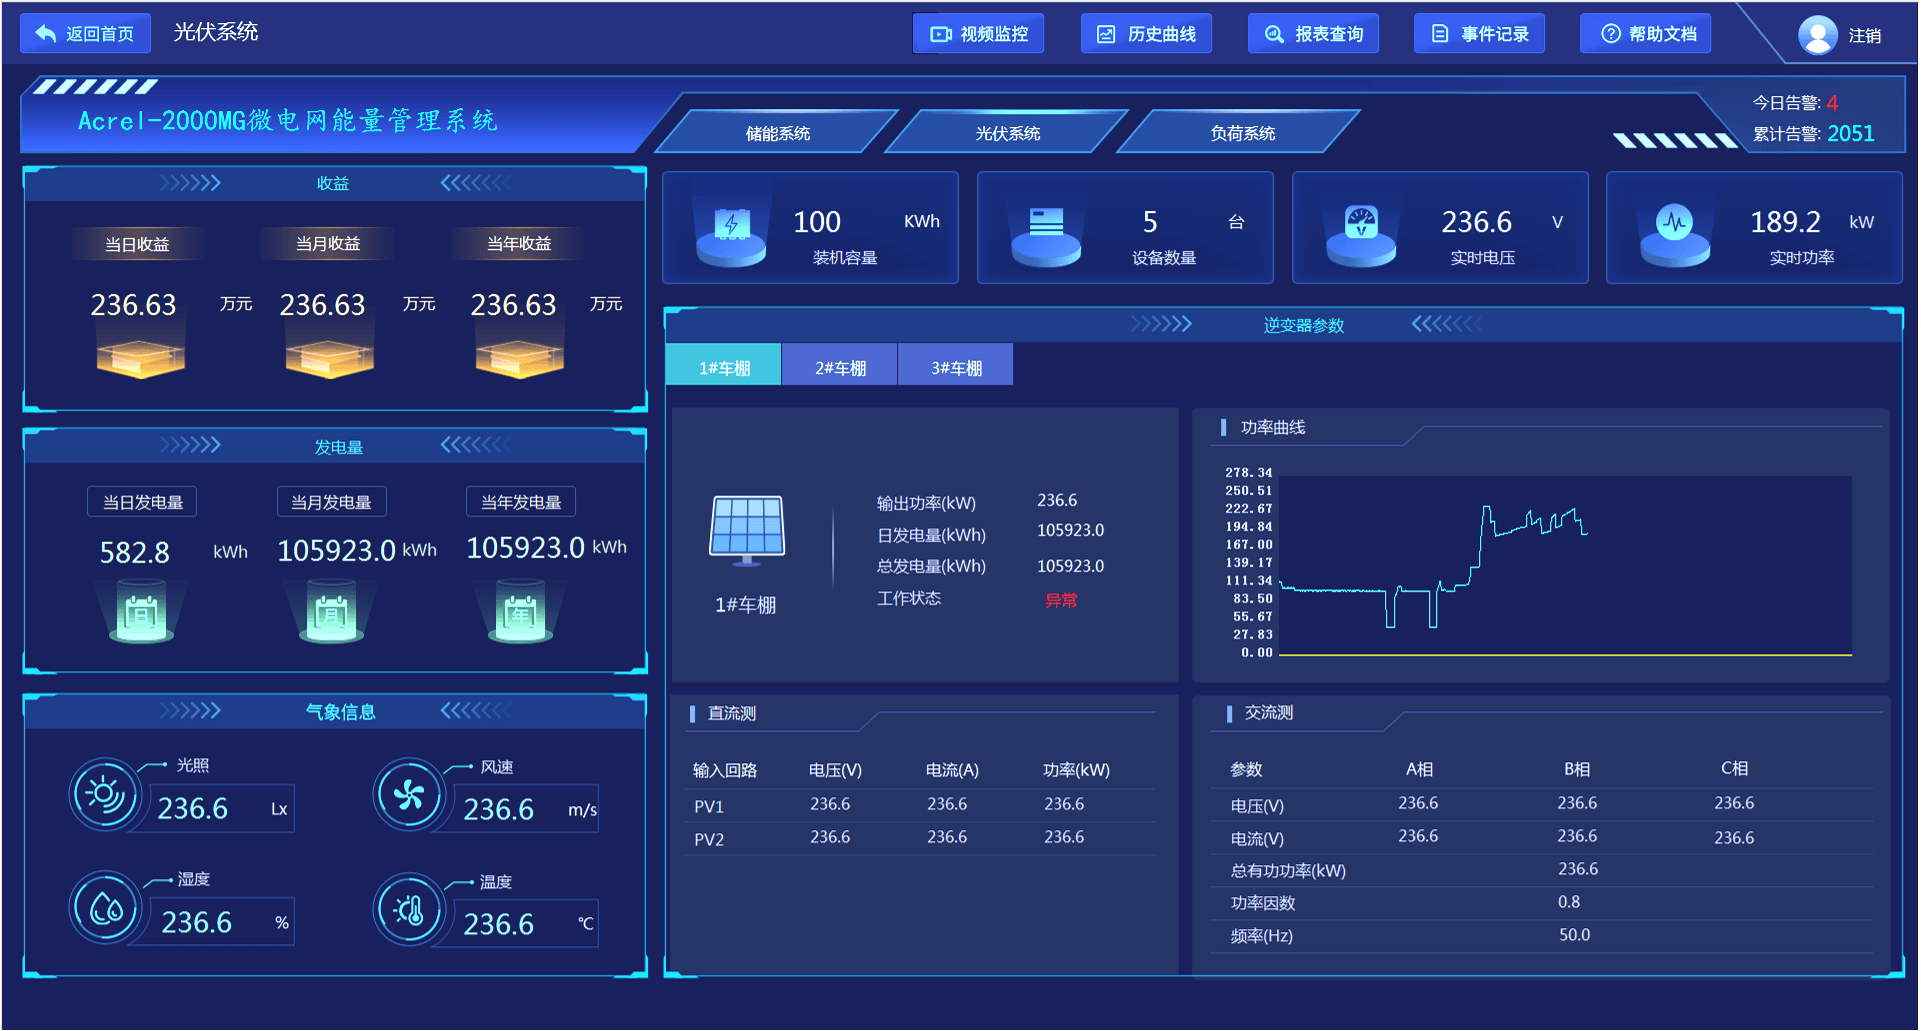This screenshot has height=1031, width=1921.
Task: Click the 温度 thermometer icon
Action: pos(408,910)
